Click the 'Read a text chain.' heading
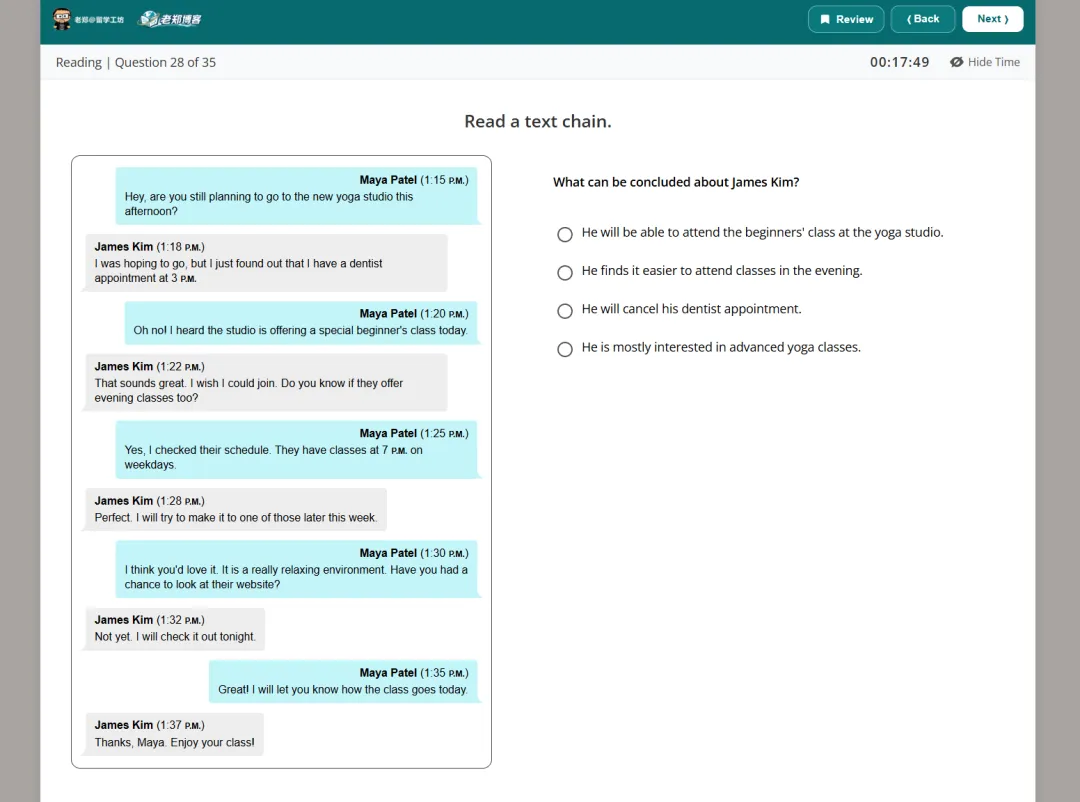The image size is (1080, 802). [537, 121]
